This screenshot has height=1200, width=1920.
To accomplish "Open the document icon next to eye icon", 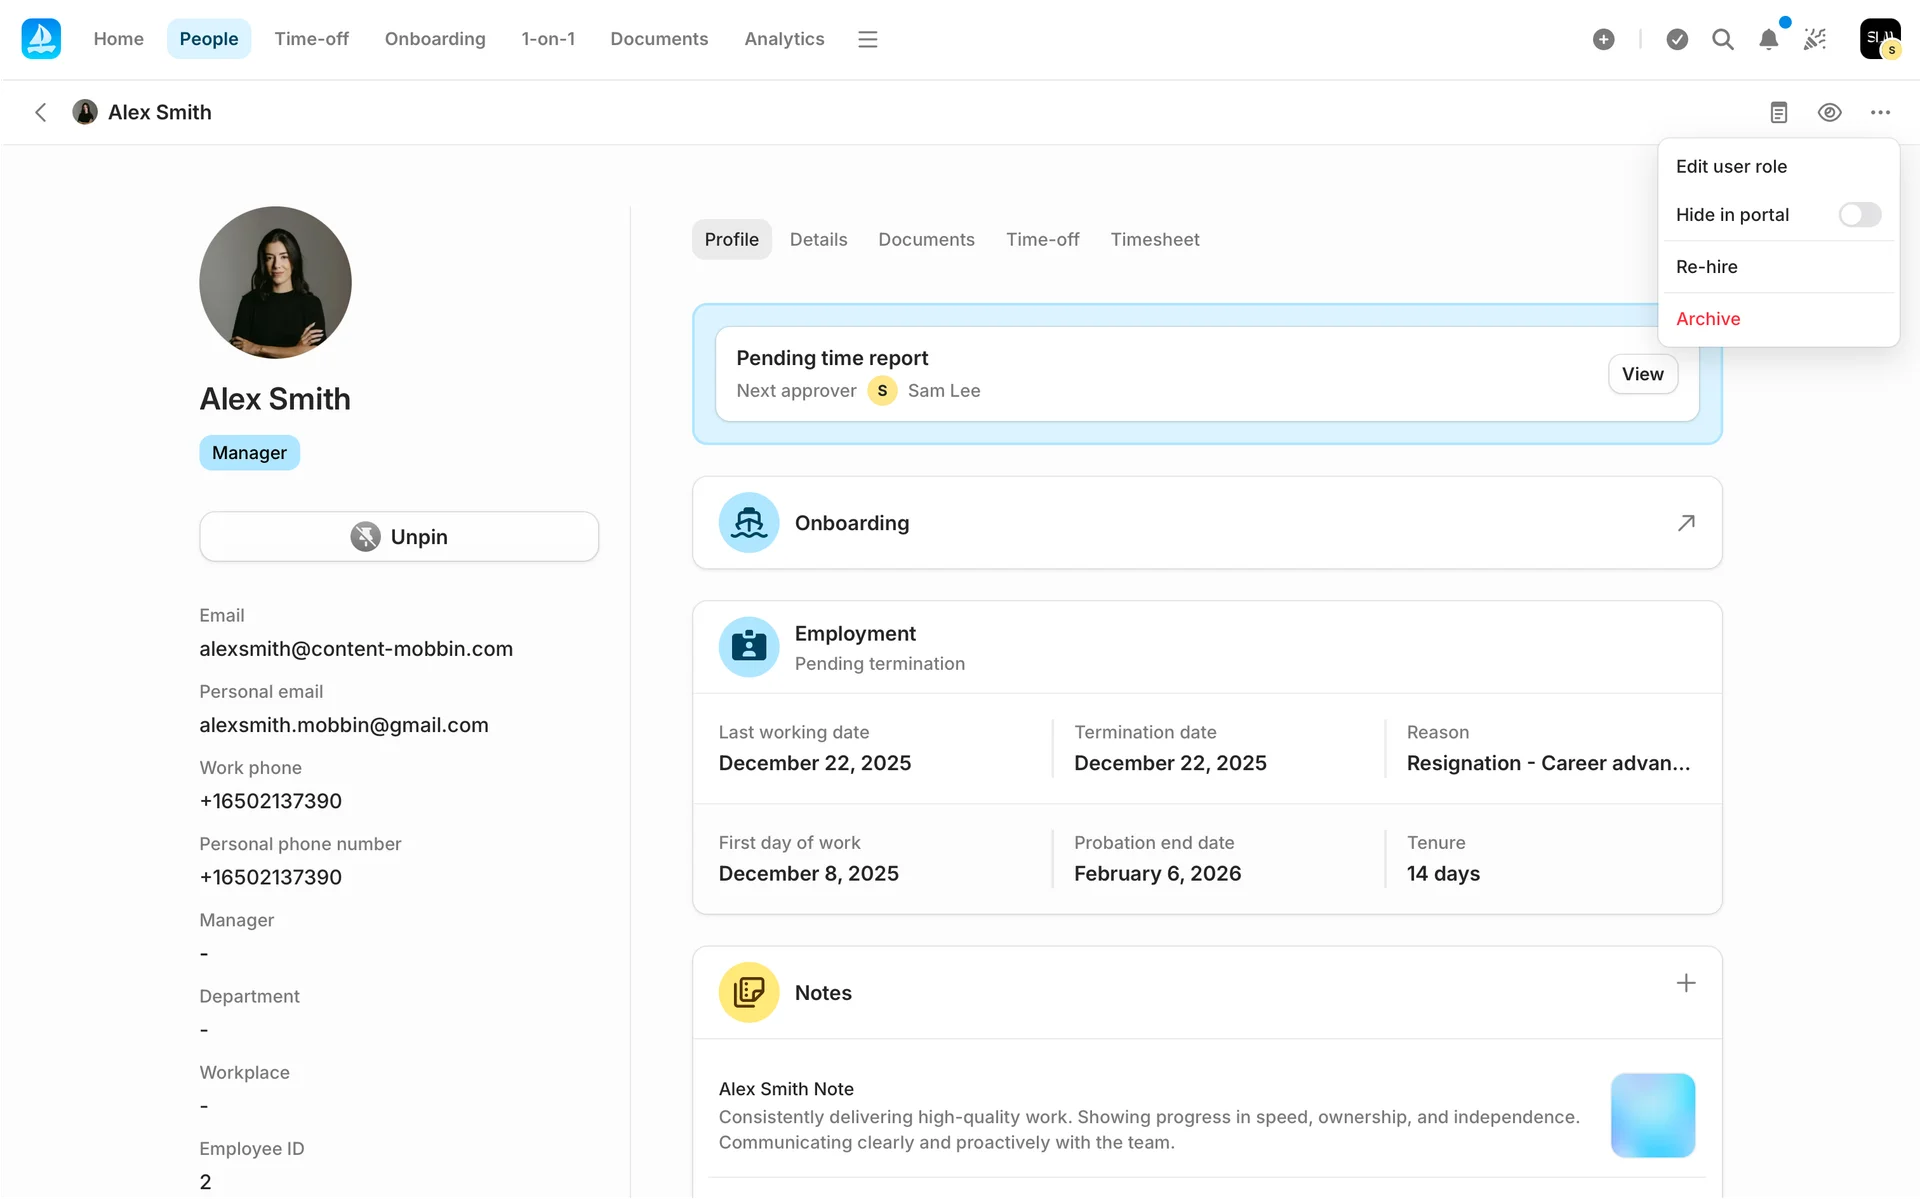I will 1778,112.
